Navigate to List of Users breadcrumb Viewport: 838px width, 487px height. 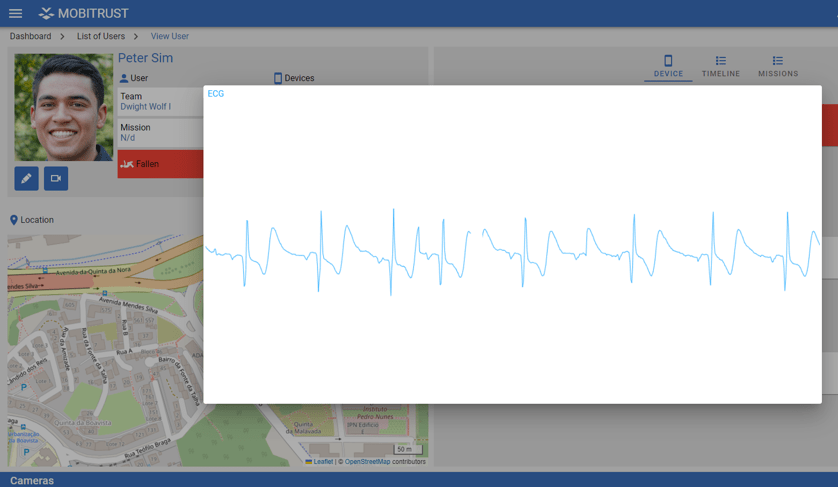[101, 36]
